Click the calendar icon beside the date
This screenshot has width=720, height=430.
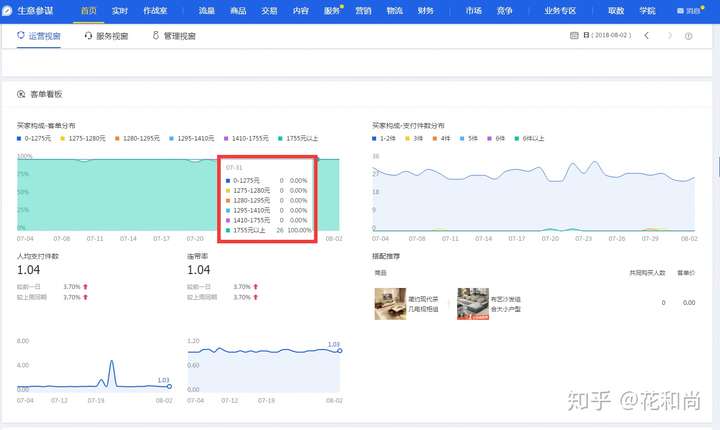[573, 35]
